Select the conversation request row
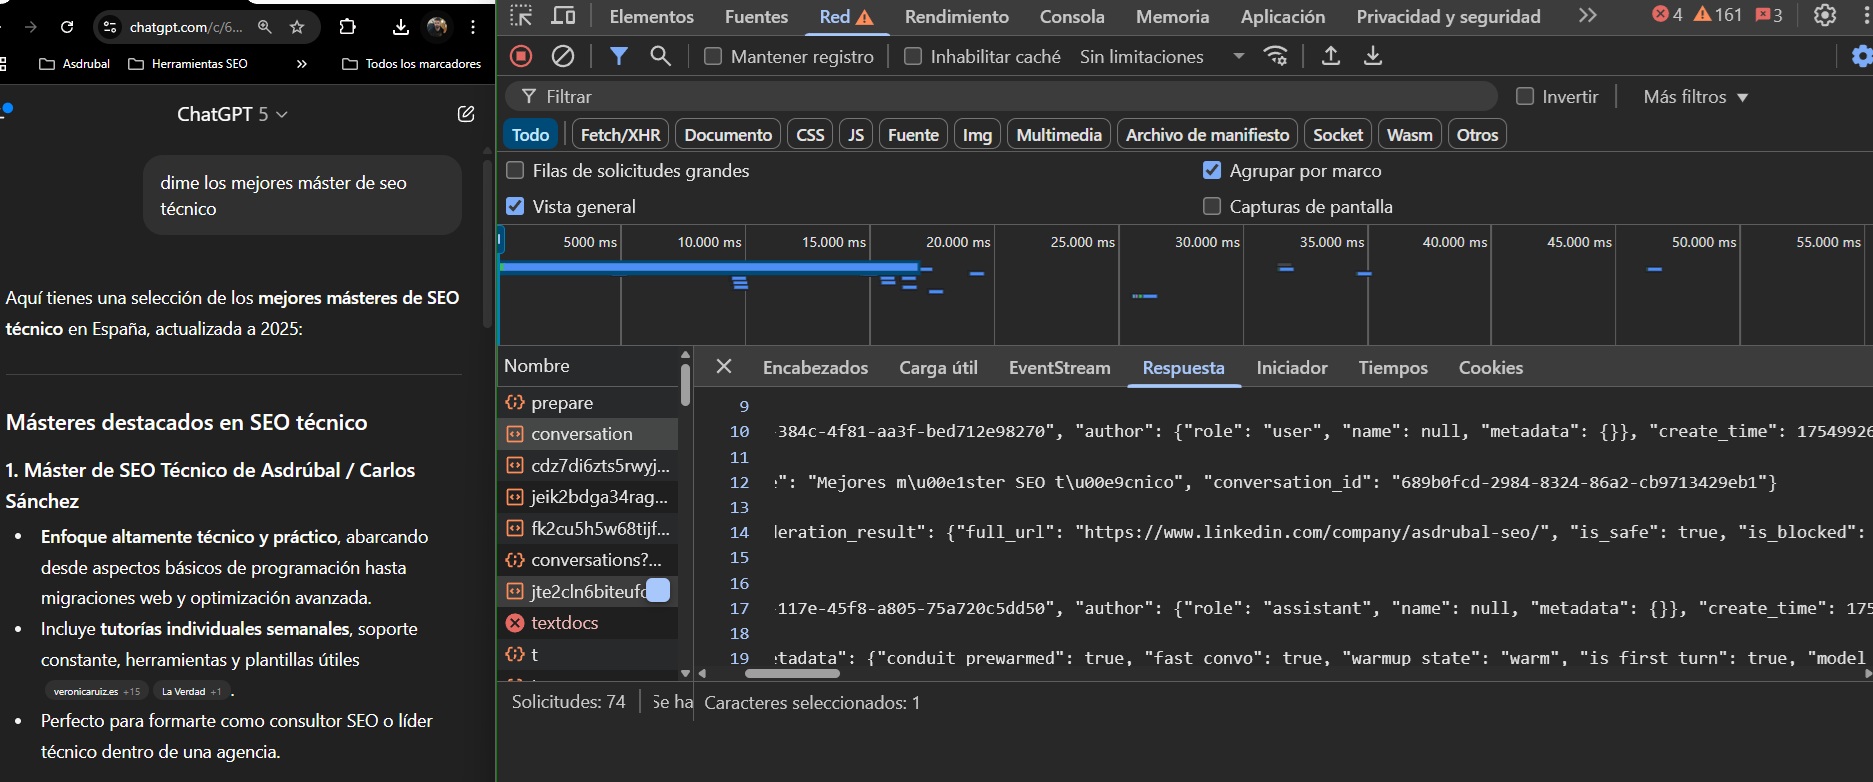1873x782 pixels. click(590, 434)
